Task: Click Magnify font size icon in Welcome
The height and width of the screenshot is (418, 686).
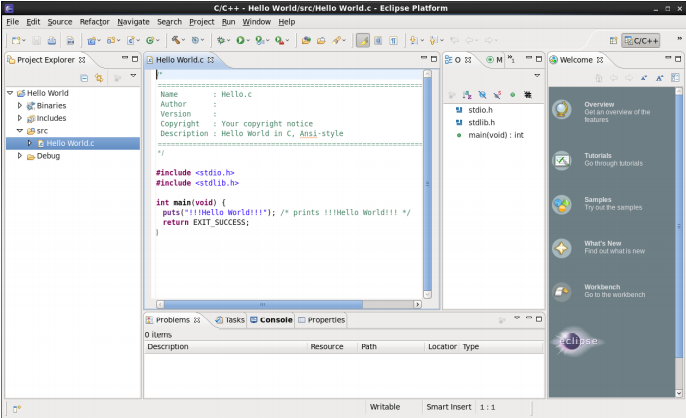Action: click(x=659, y=78)
